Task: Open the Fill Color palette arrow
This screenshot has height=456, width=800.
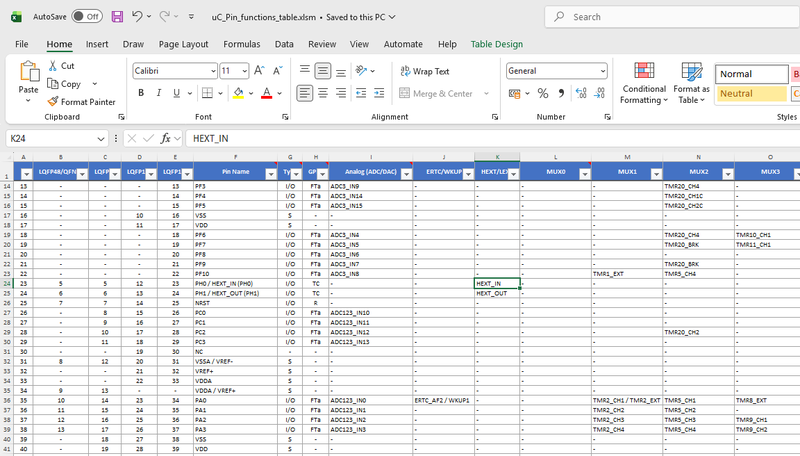Action: (251, 93)
